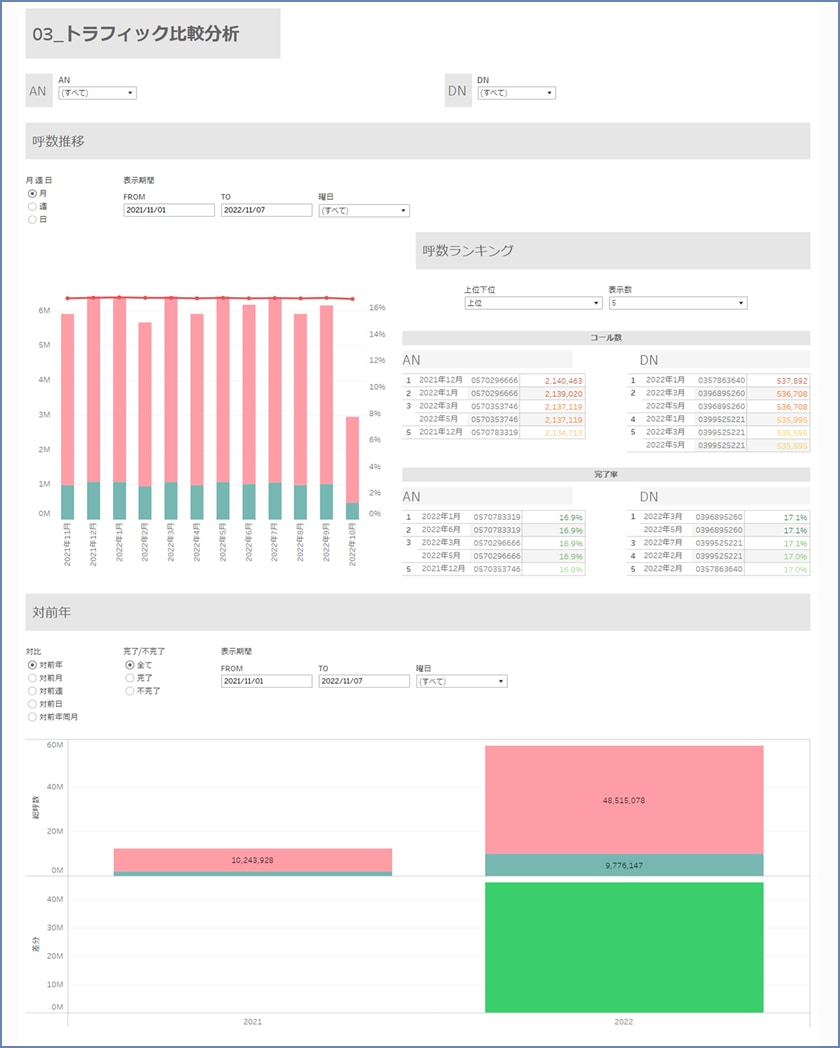Choose the 対前月 comparison option

[x=32, y=678]
